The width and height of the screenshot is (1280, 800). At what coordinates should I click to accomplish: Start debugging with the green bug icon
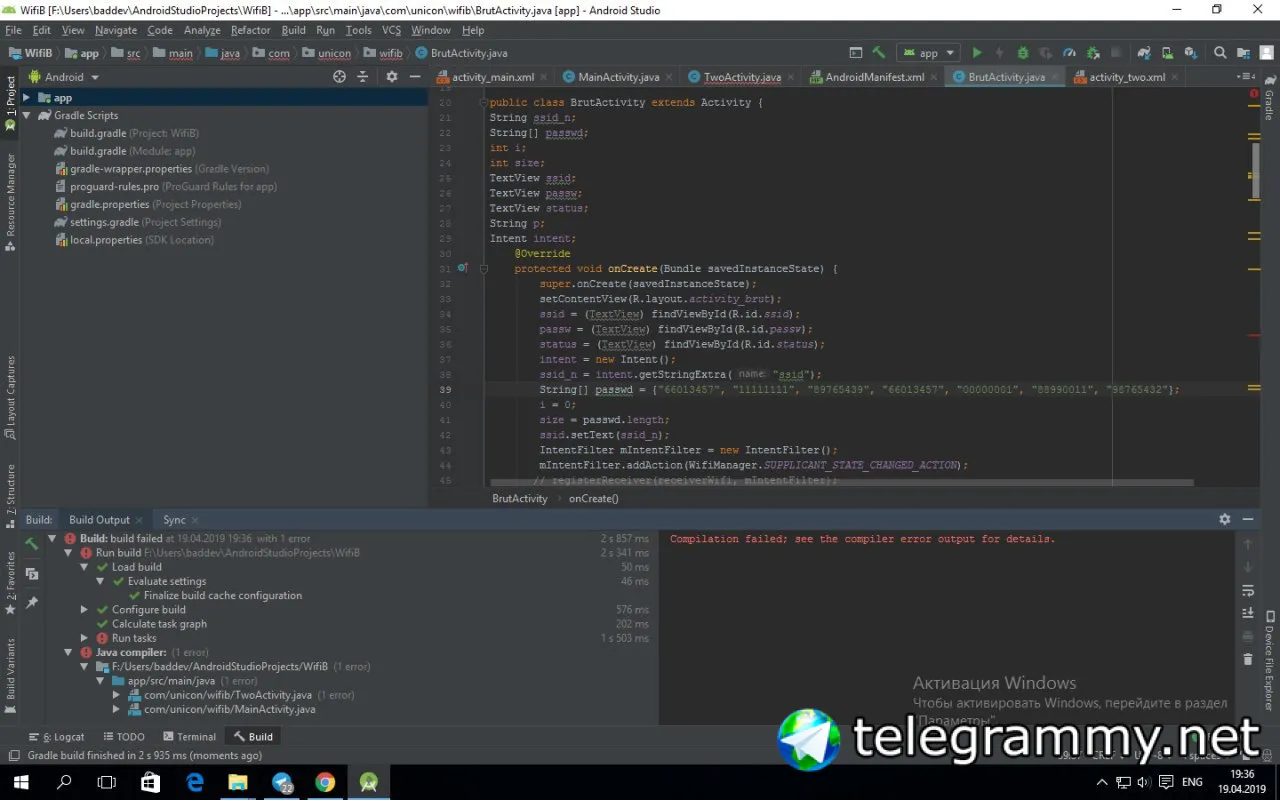[1022, 53]
